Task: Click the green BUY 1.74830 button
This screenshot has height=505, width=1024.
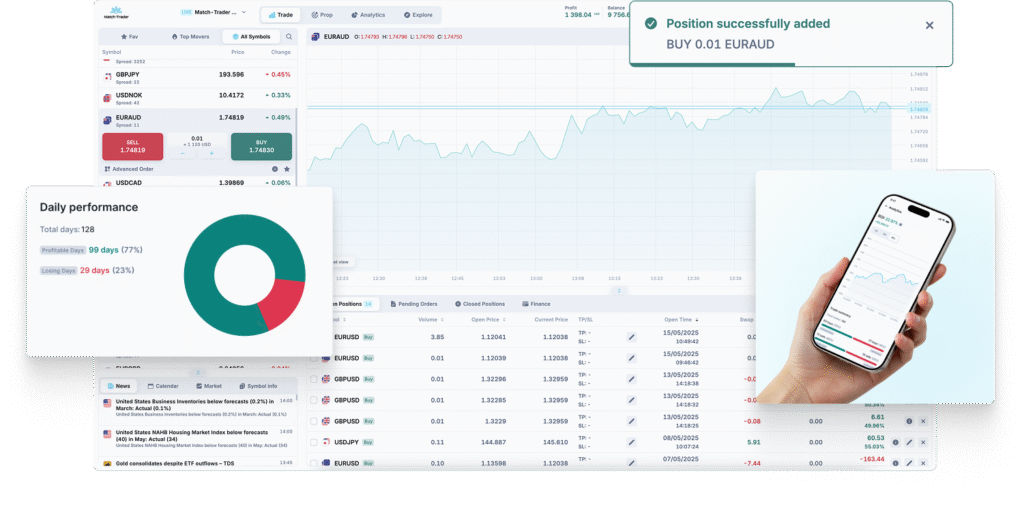Action: (261, 146)
